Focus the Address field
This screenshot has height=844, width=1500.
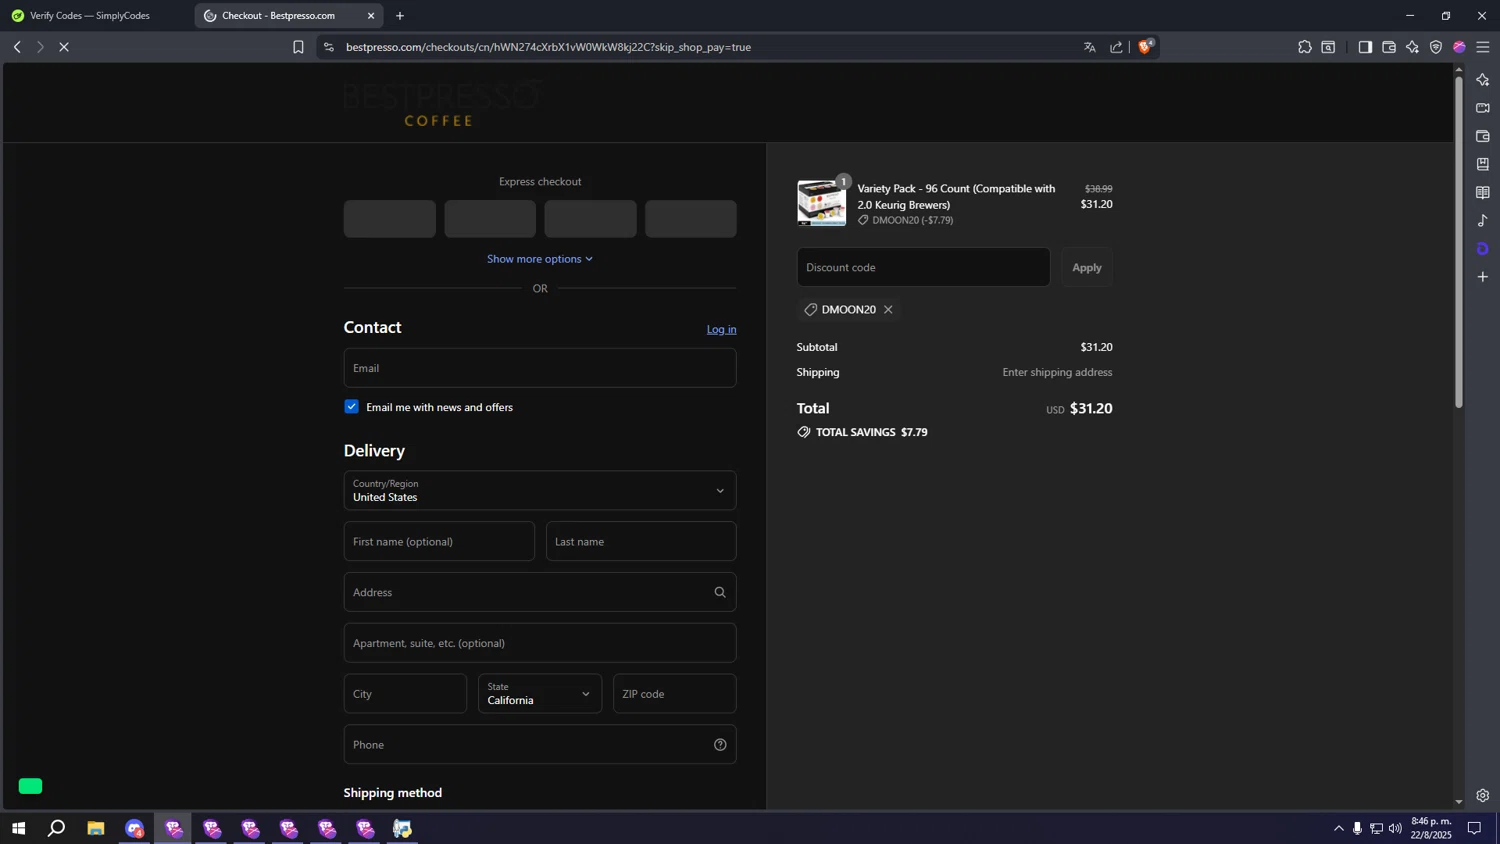point(540,592)
